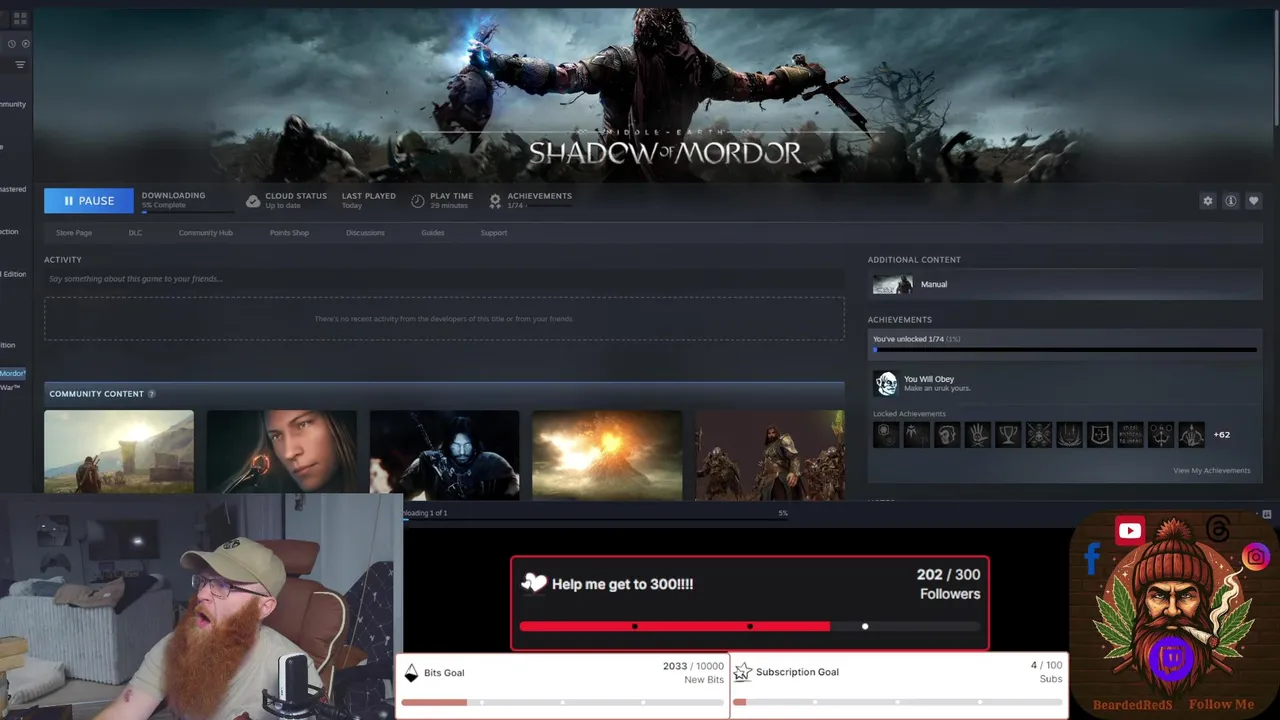Image resolution: width=1280 pixels, height=720 pixels.
Task: Go to the Community Hub tab
Action: click(x=205, y=233)
